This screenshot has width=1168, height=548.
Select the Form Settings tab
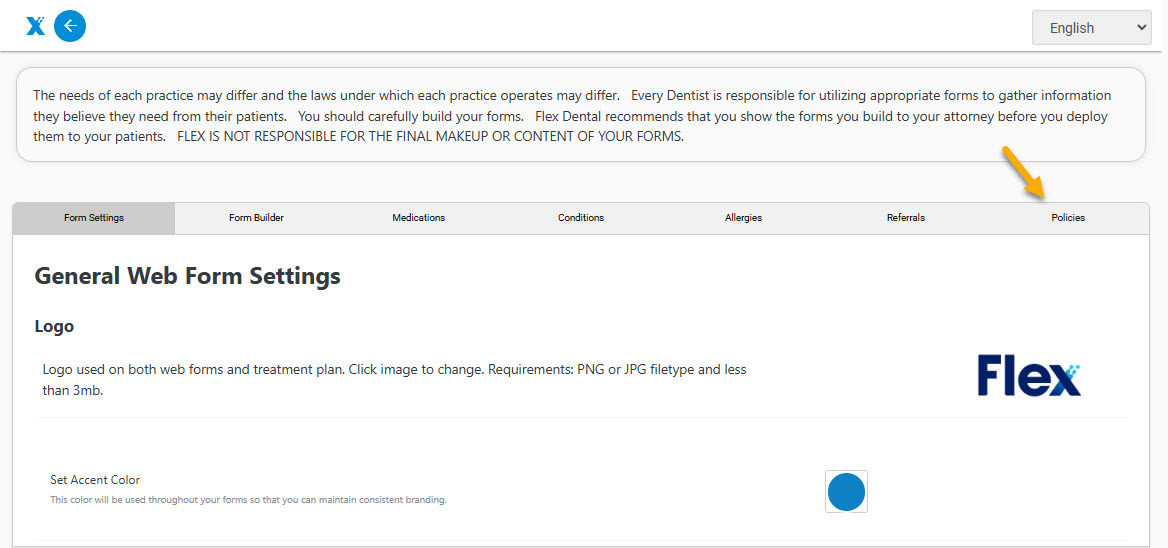click(x=94, y=218)
